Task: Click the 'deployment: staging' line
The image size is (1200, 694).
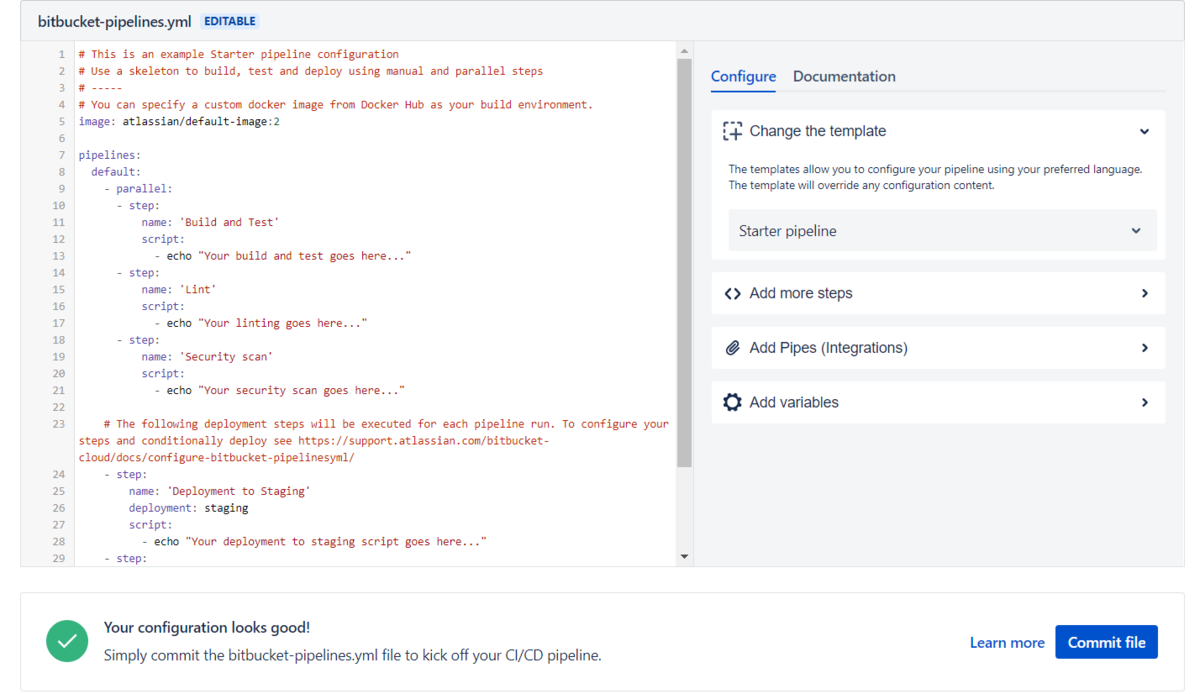Action: click(x=188, y=508)
